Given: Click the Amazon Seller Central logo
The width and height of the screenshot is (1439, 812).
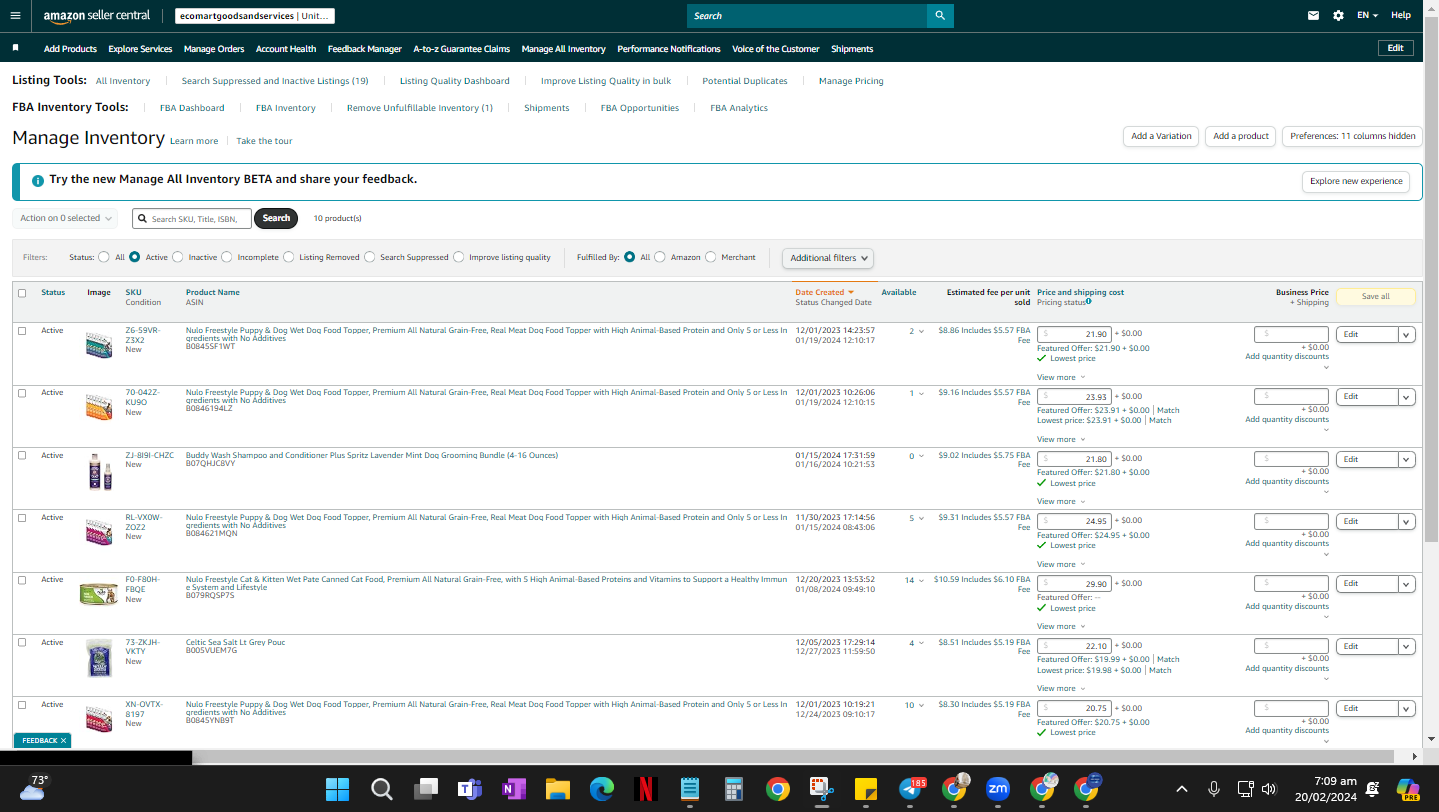Looking at the screenshot, I should point(96,16).
